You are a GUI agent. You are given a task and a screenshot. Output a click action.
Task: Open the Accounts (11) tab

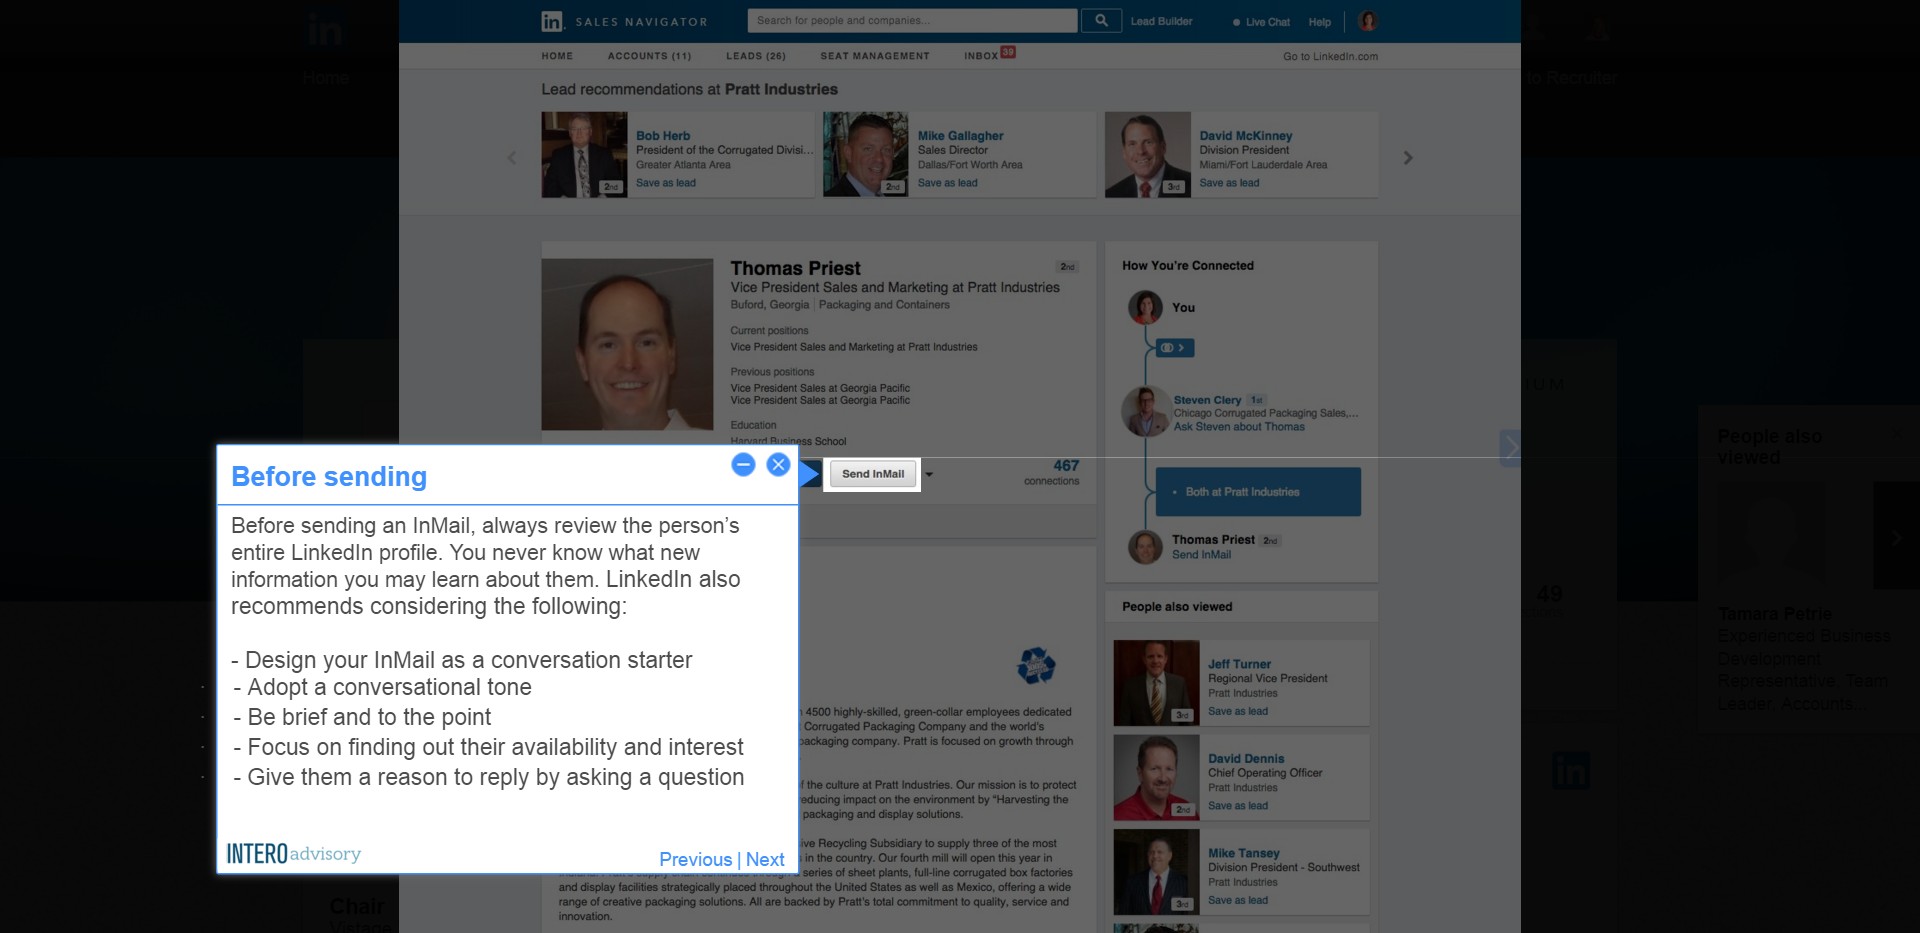(649, 56)
